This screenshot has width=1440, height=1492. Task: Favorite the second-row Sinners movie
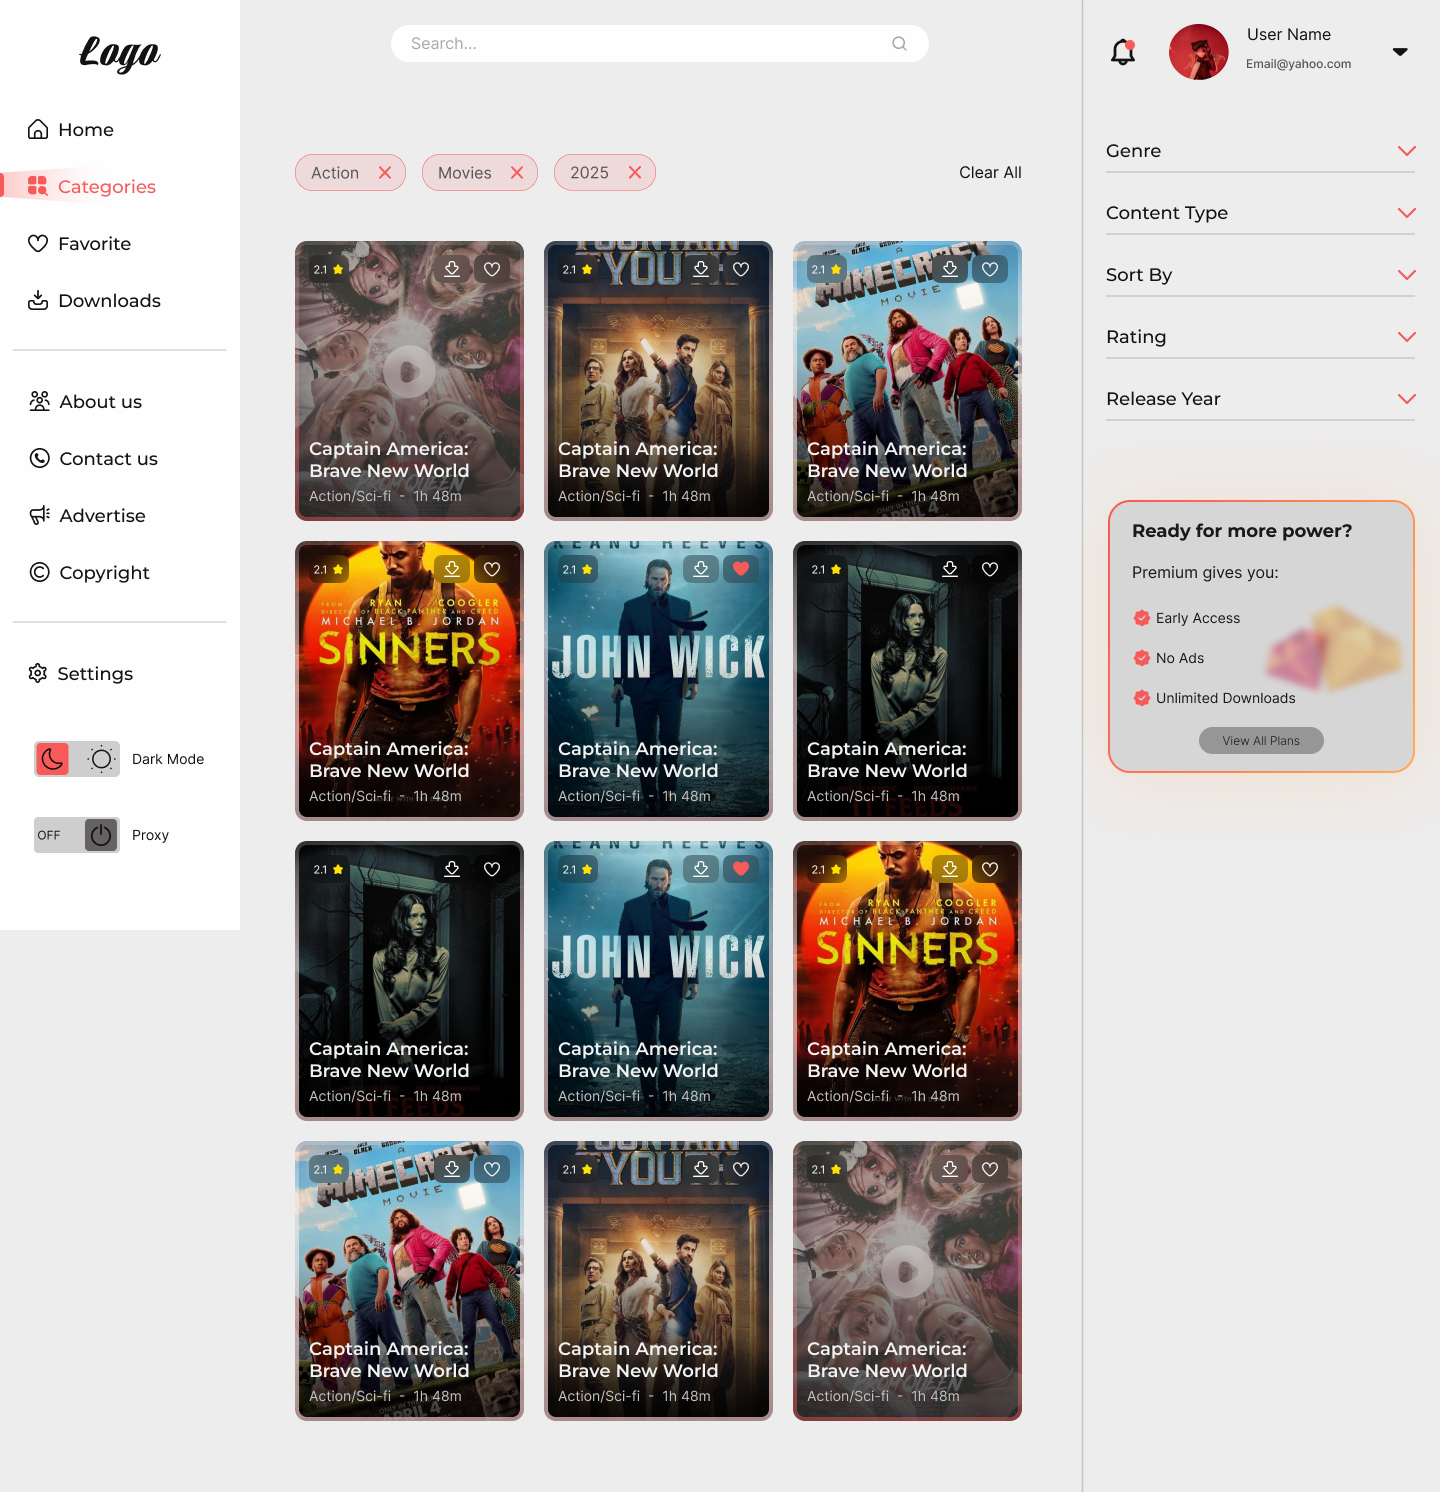492,569
